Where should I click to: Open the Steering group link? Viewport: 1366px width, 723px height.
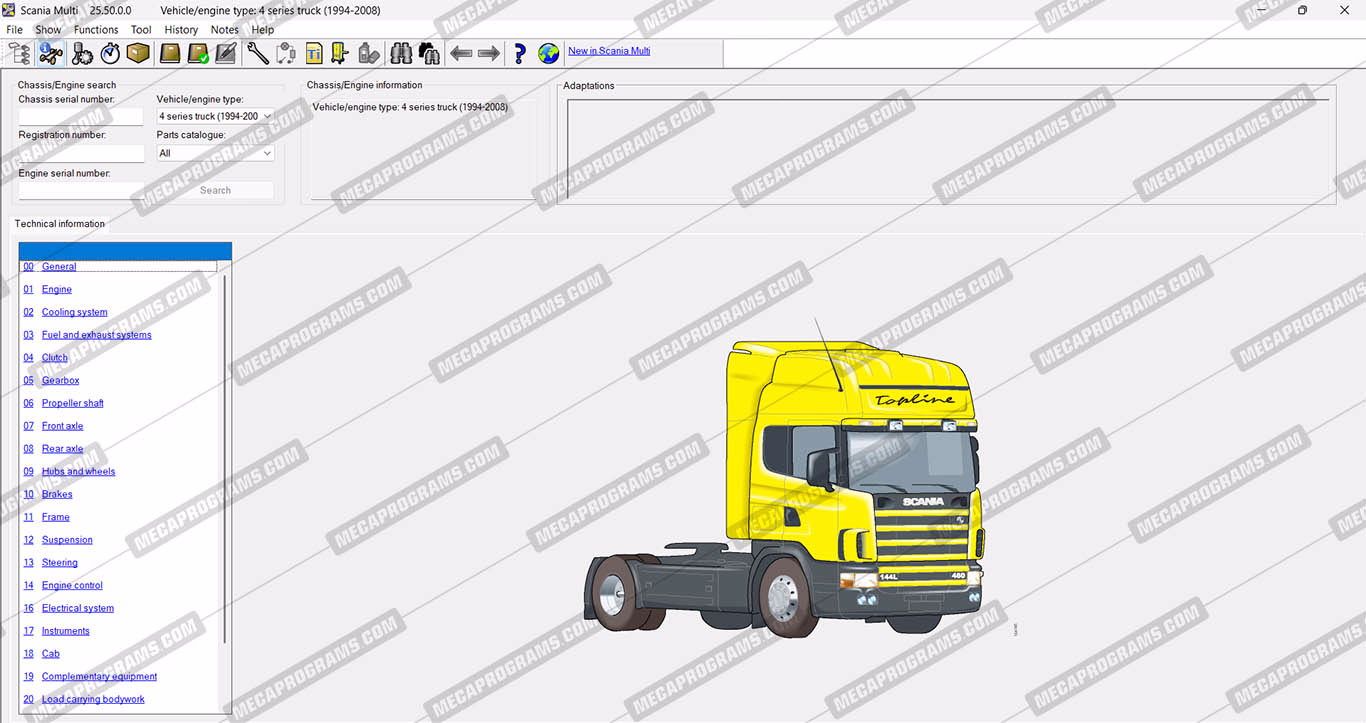click(60, 563)
